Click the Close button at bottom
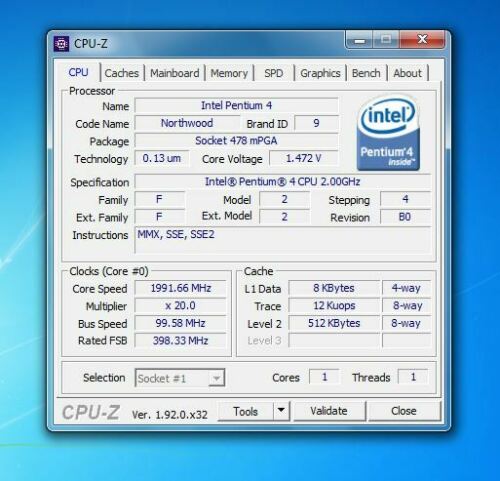The width and height of the screenshot is (500, 481). click(404, 411)
